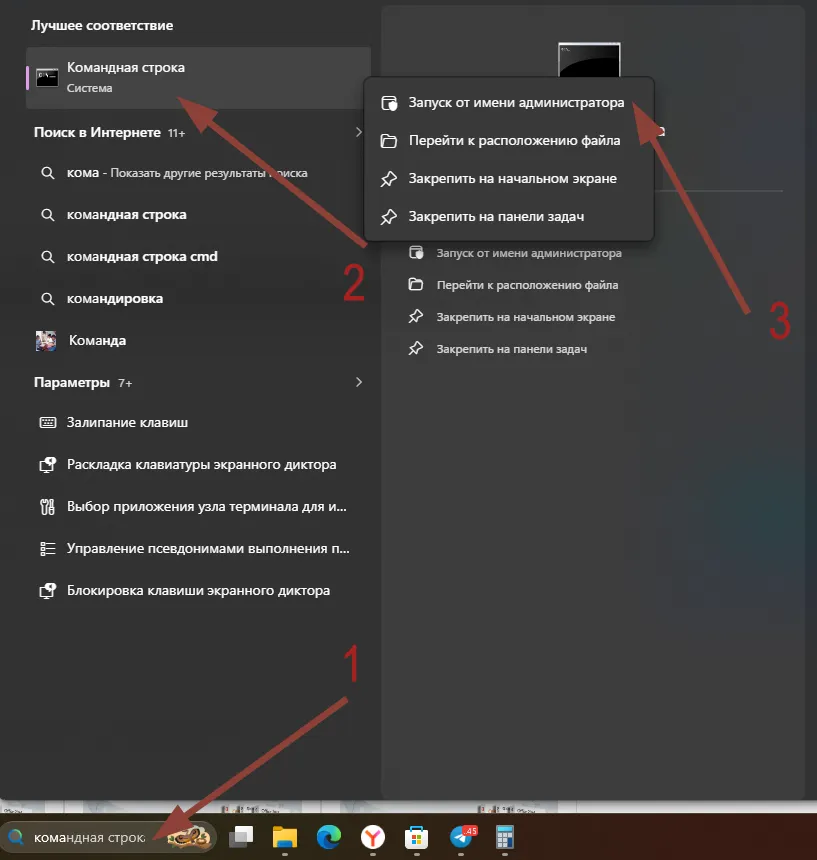Open Yandex Browser in the taskbar
Viewport: 817px width, 860px height.
[373, 837]
